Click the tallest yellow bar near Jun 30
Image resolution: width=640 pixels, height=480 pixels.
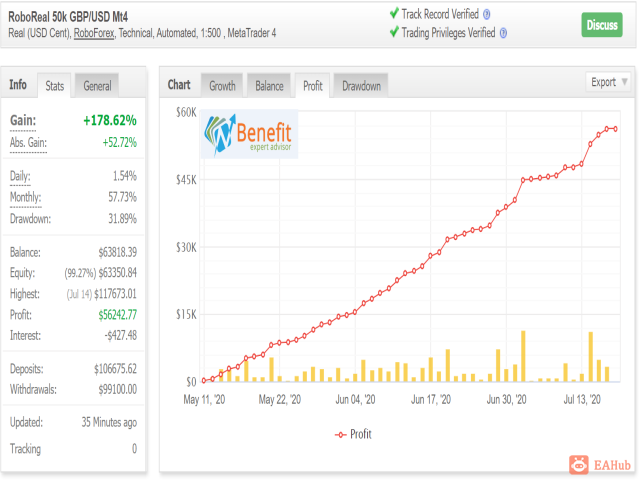point(523,356)
